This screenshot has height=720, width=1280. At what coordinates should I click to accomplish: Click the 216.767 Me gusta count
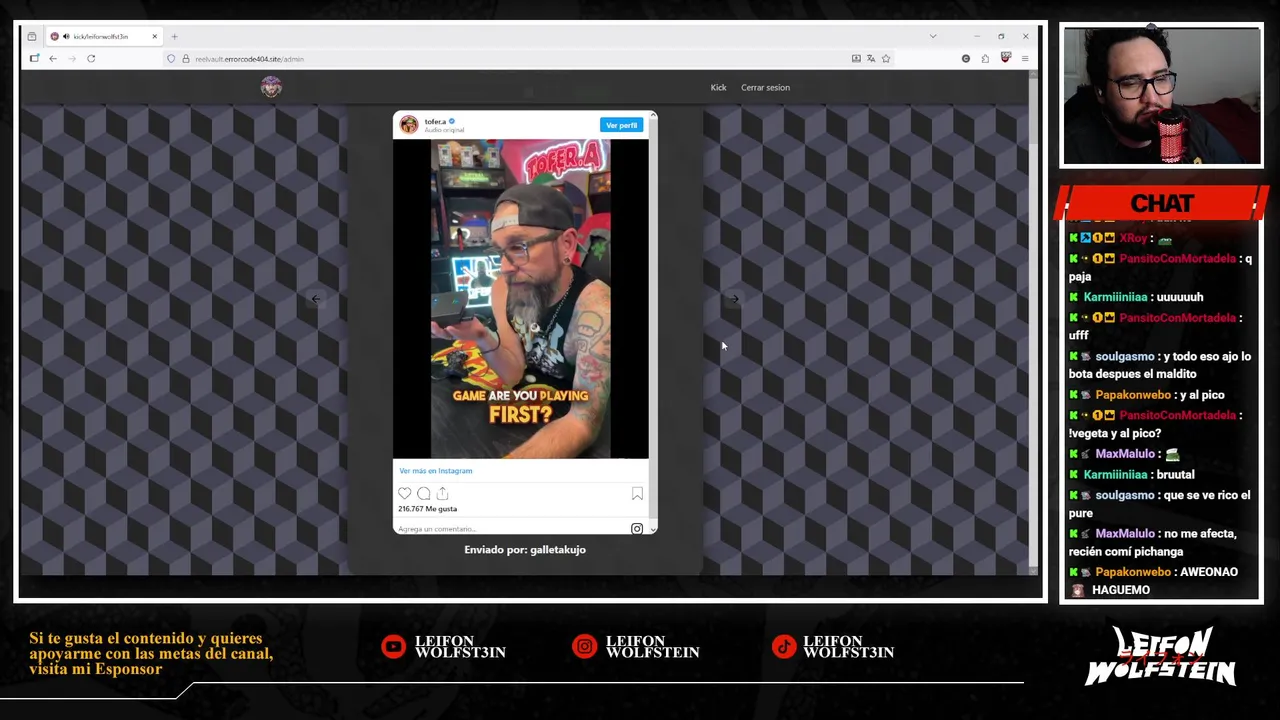click(x=427, y=509)
